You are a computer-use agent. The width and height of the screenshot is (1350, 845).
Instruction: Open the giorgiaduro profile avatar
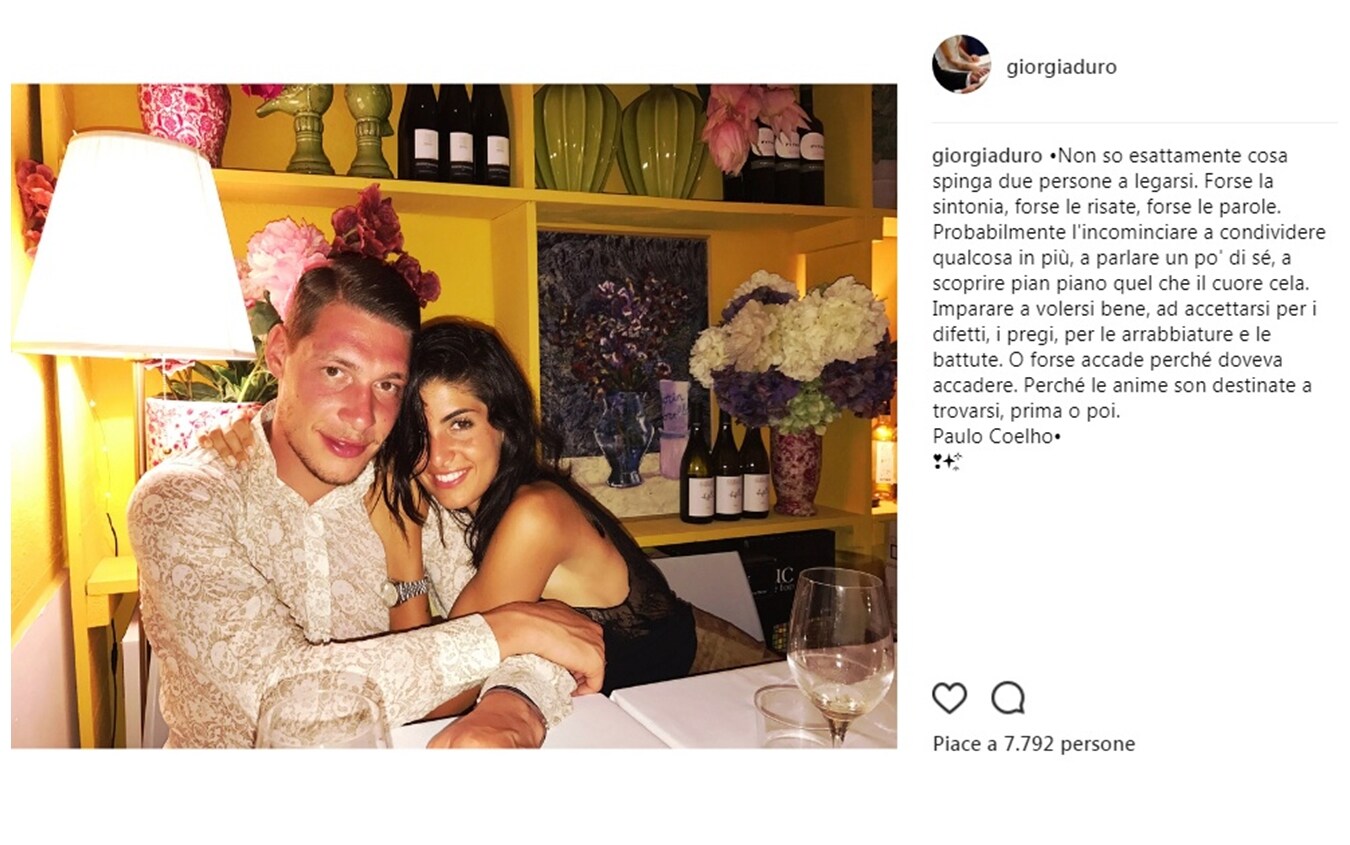click(x=961, y=65)
